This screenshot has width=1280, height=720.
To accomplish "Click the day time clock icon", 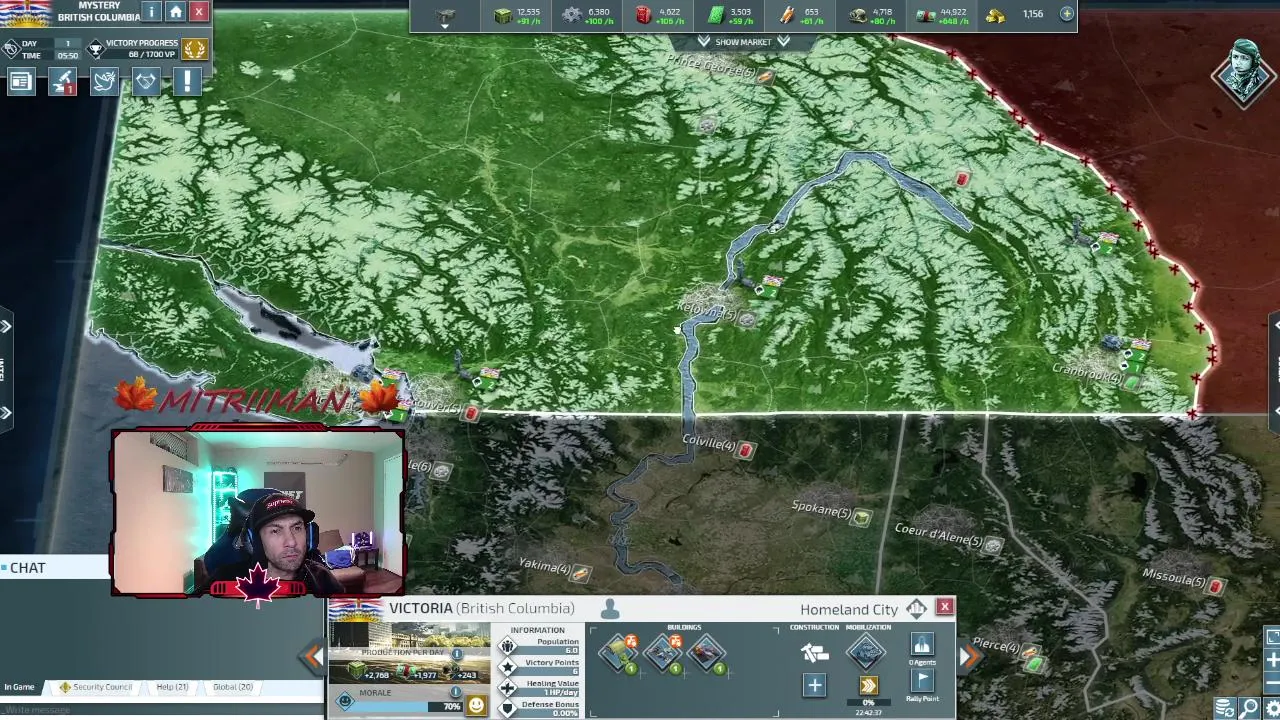I will [x=10, y=48].
